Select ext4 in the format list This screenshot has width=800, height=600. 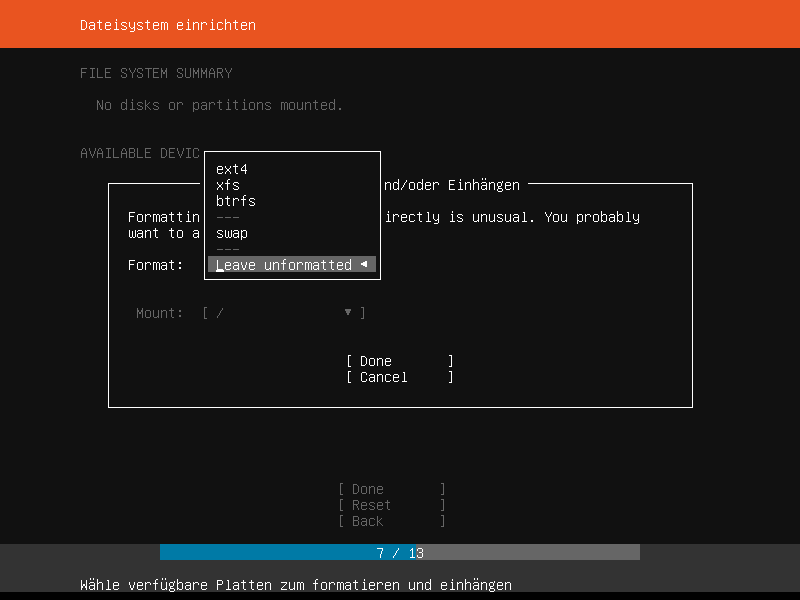point(232,169)
